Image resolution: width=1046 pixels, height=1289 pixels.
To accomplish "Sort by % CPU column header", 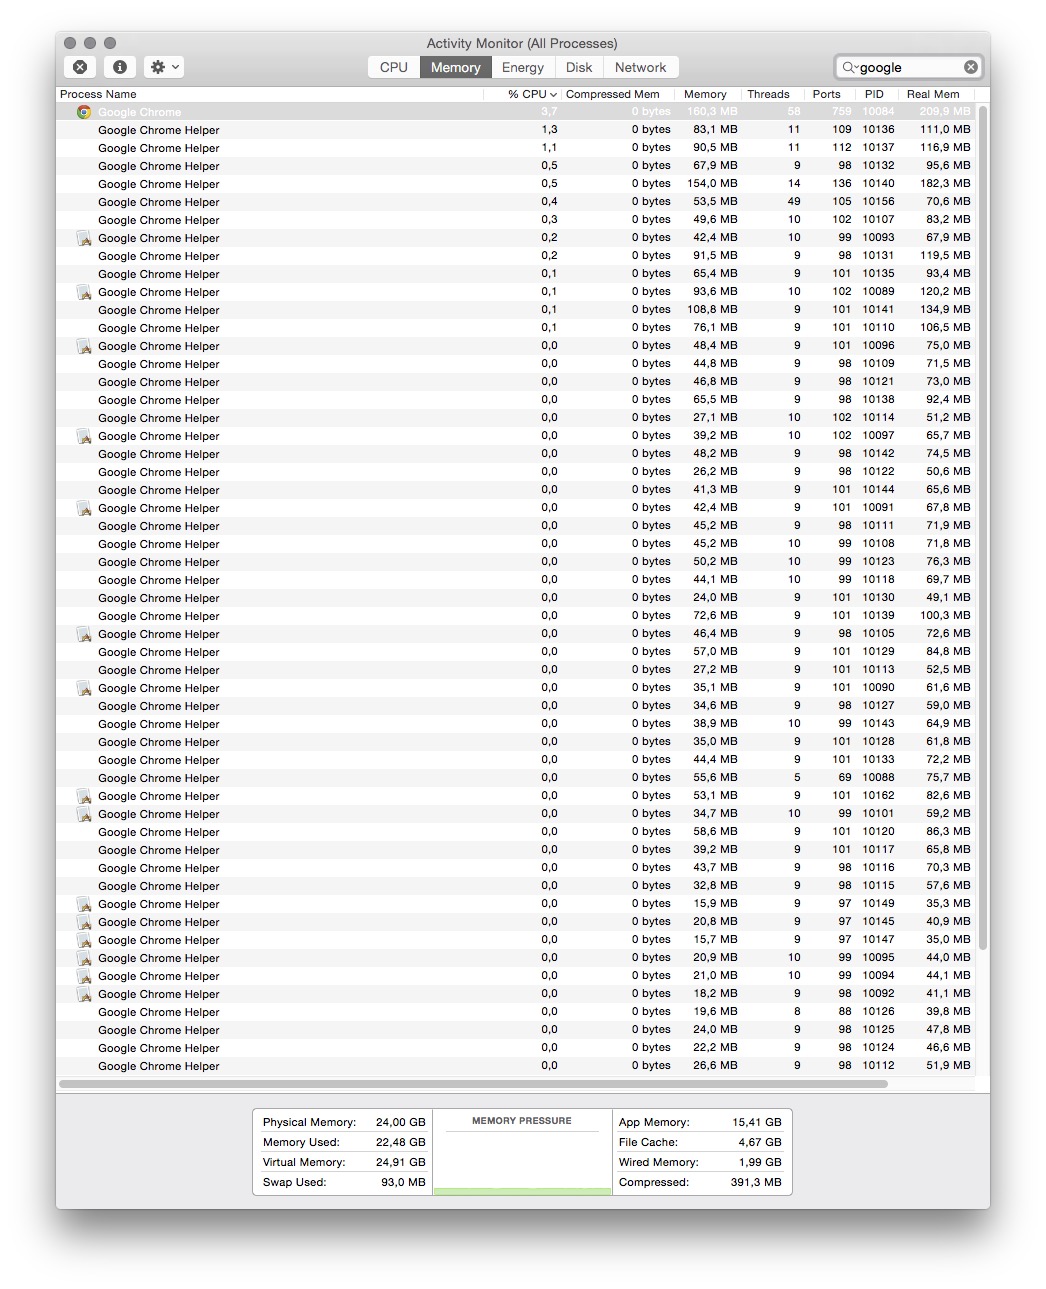I will [522, 94].
